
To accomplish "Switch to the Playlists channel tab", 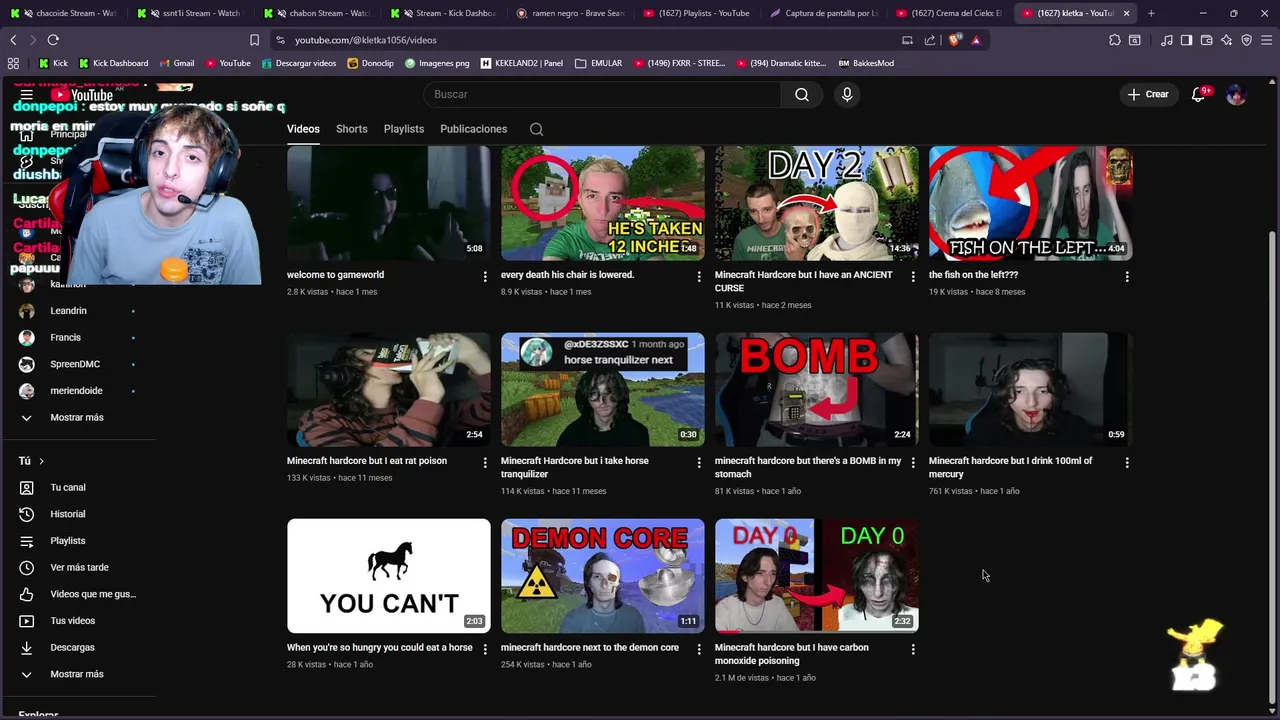I will pos(404,129).
